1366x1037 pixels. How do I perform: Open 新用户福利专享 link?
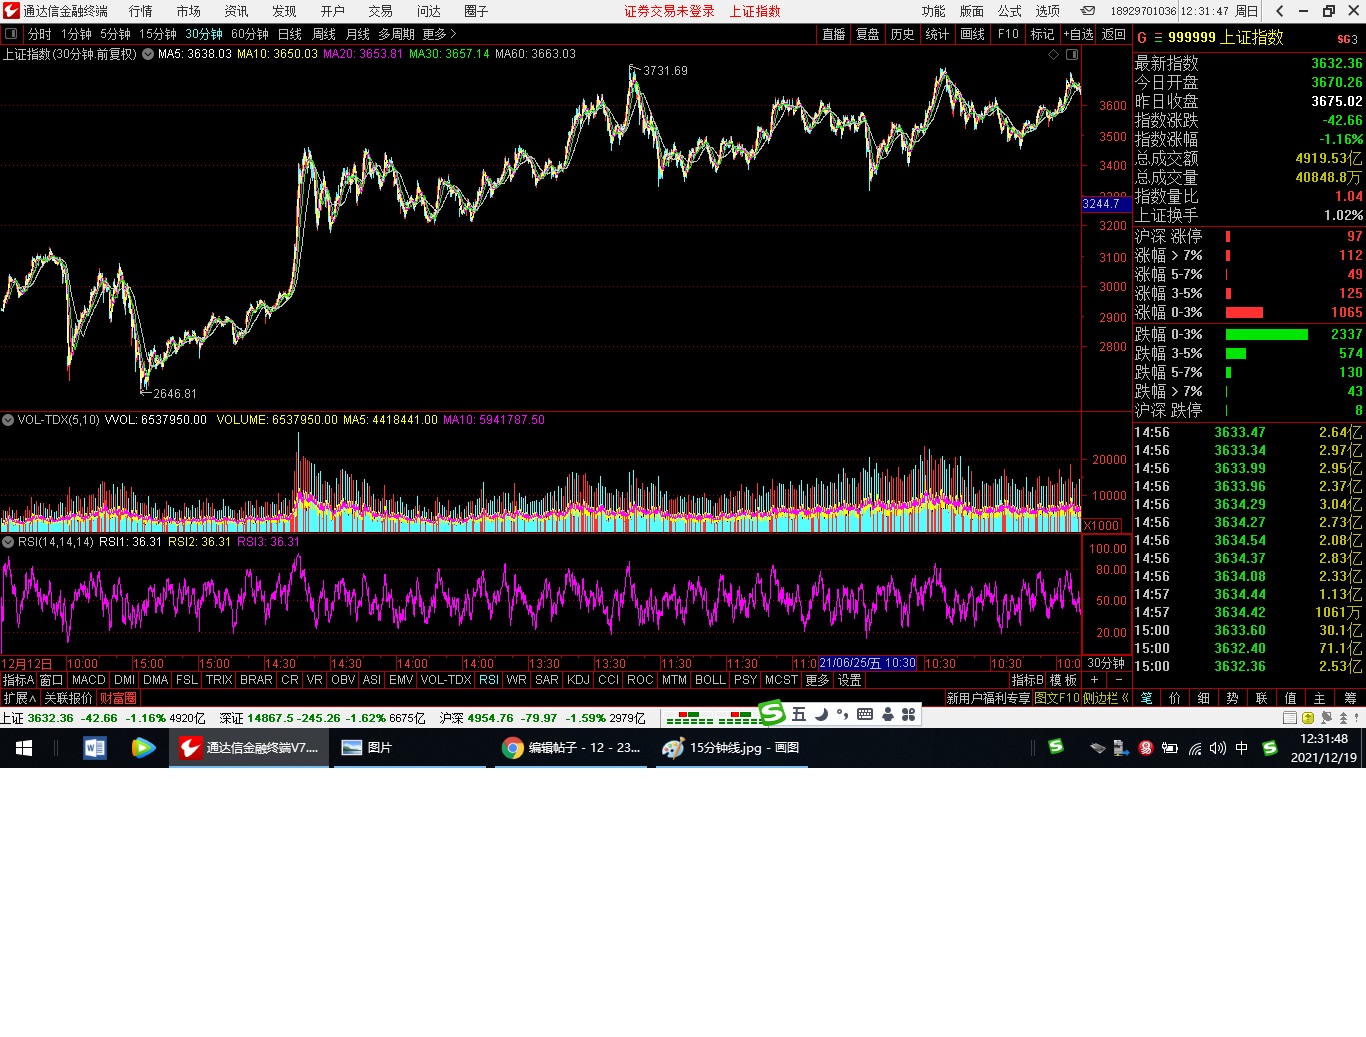[988, 698]
